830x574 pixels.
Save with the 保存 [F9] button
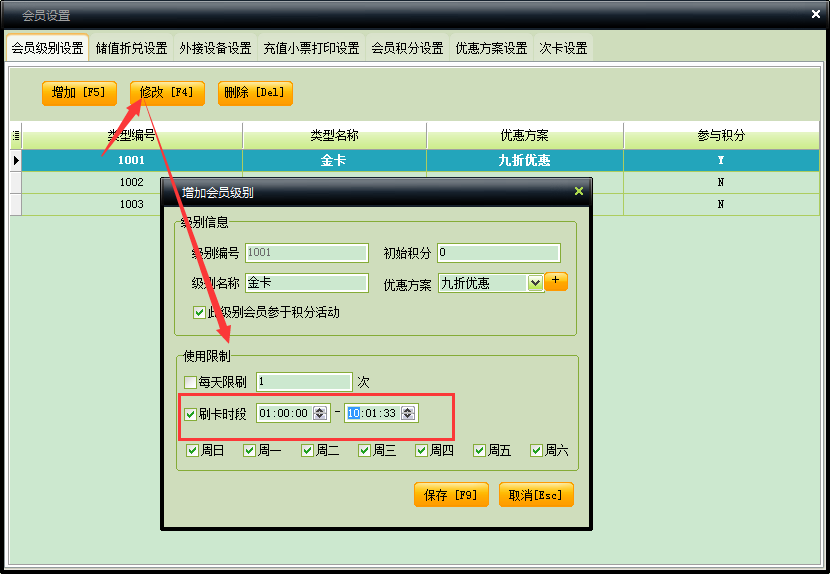451,495
